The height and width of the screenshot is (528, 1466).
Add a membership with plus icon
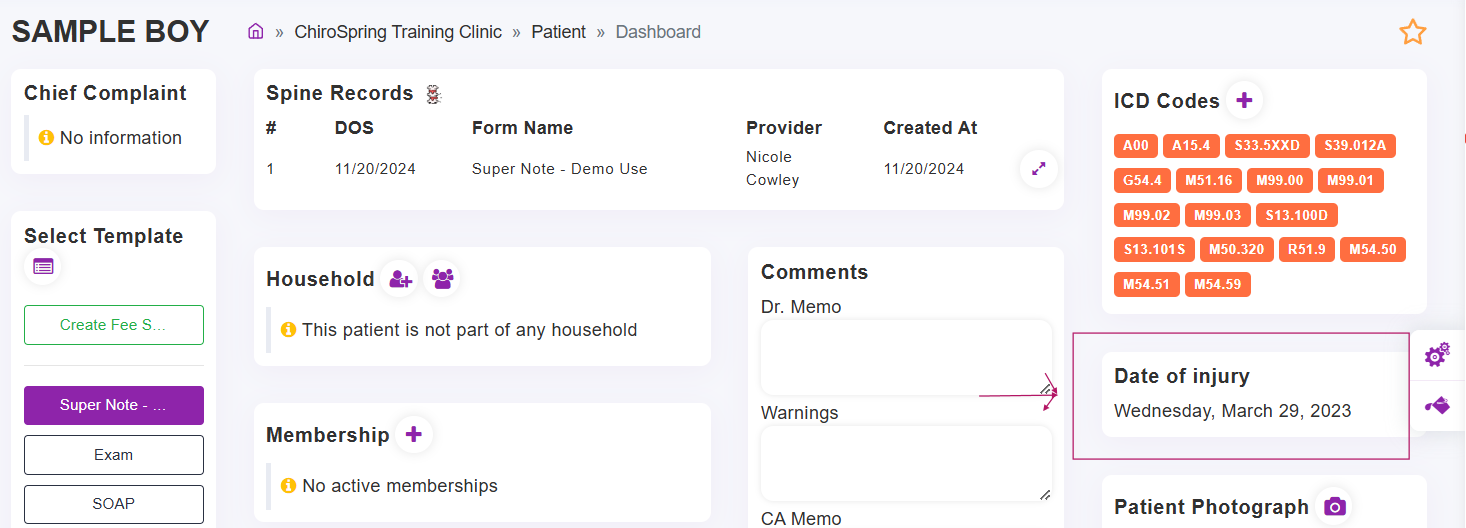[414, 434]
